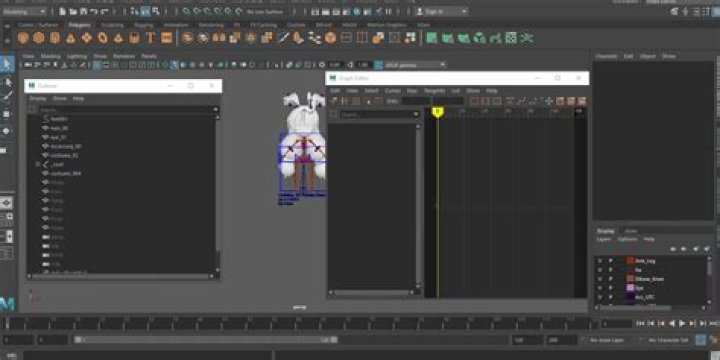Open the Outliner search field dropdown arrow
720x360 pixels.
pyautogui.click(x=215, y=110)
